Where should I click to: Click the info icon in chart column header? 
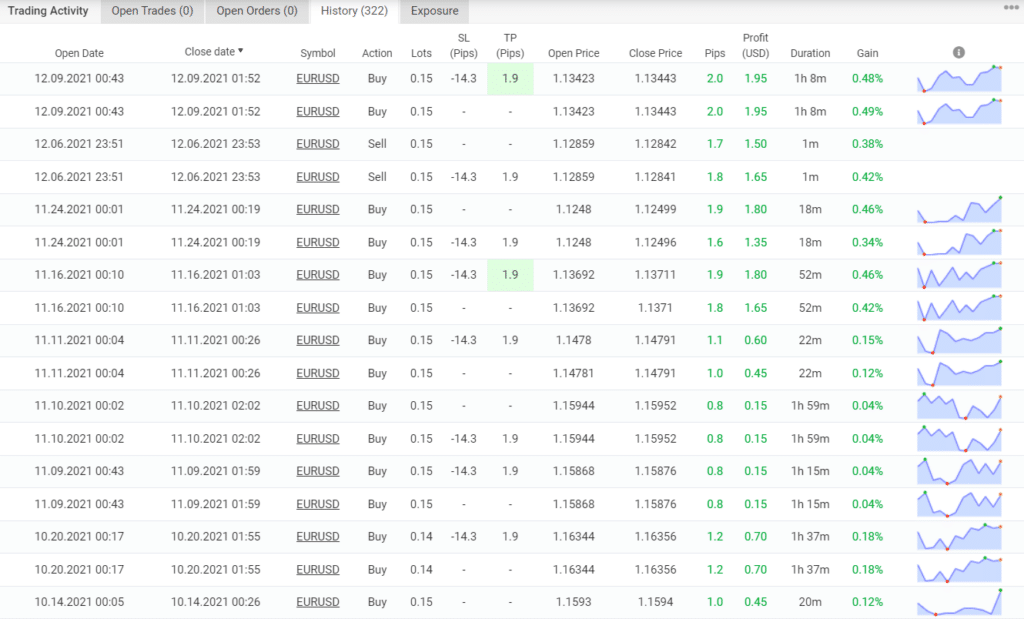click(959, 52)
